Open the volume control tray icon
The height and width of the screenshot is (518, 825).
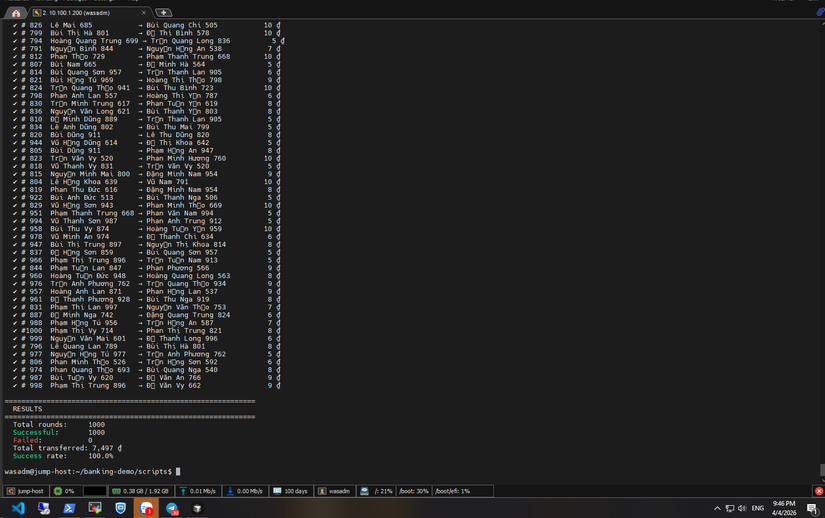pyautogui.click(x=742, y=508)
